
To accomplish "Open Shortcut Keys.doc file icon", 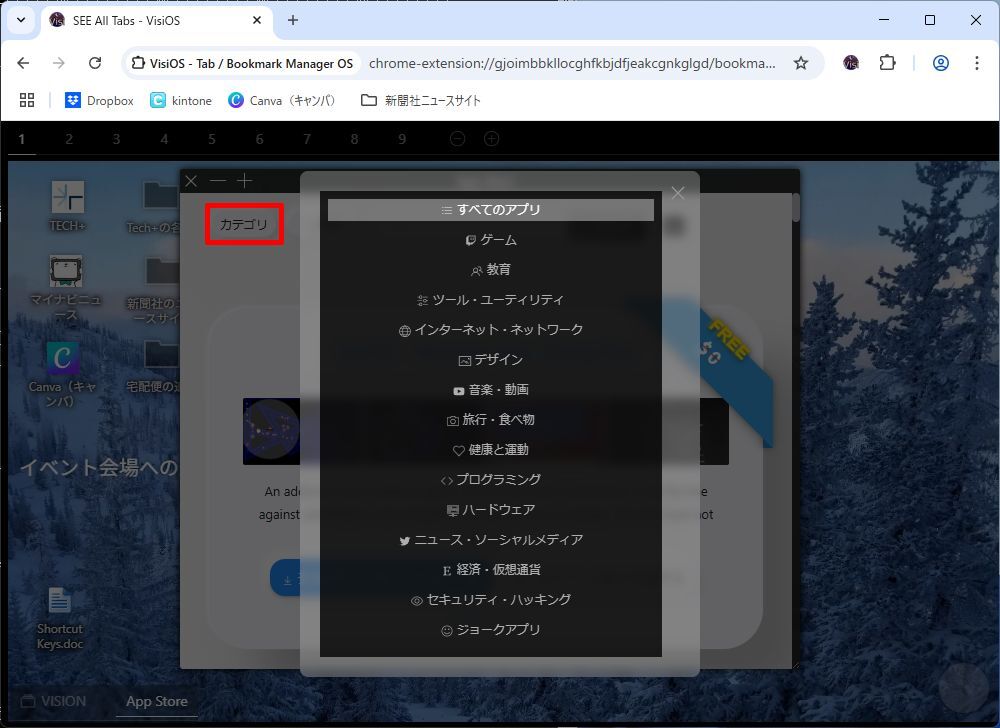I will 59,618.
